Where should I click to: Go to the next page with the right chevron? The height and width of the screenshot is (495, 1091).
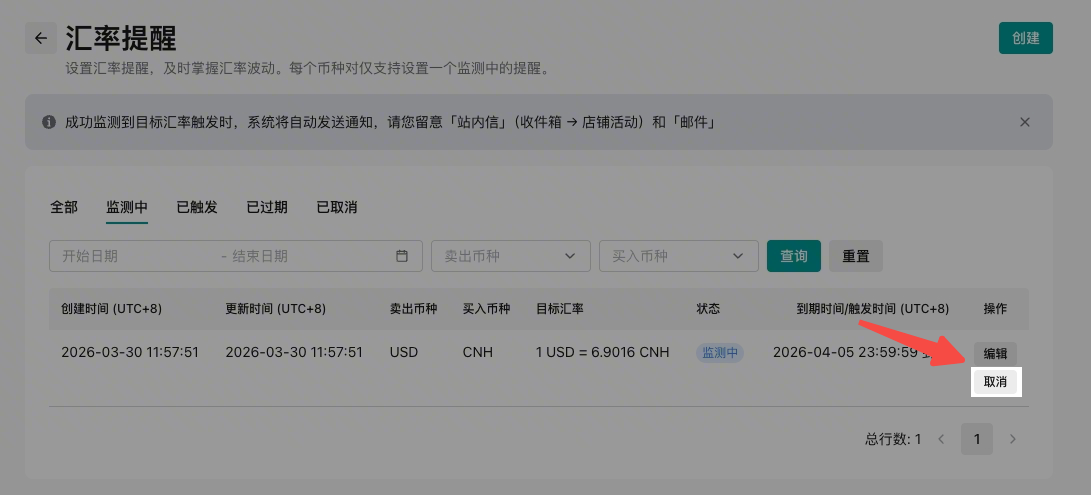1012,439
